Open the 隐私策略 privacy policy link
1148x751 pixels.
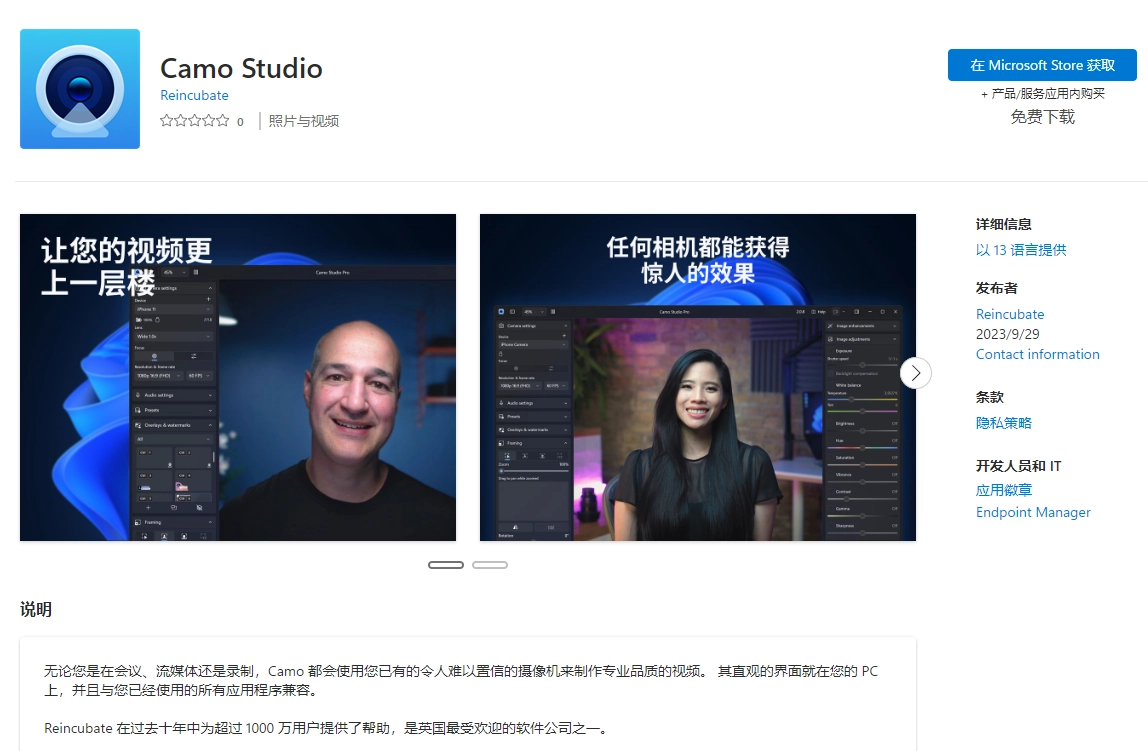point(1003,423)
